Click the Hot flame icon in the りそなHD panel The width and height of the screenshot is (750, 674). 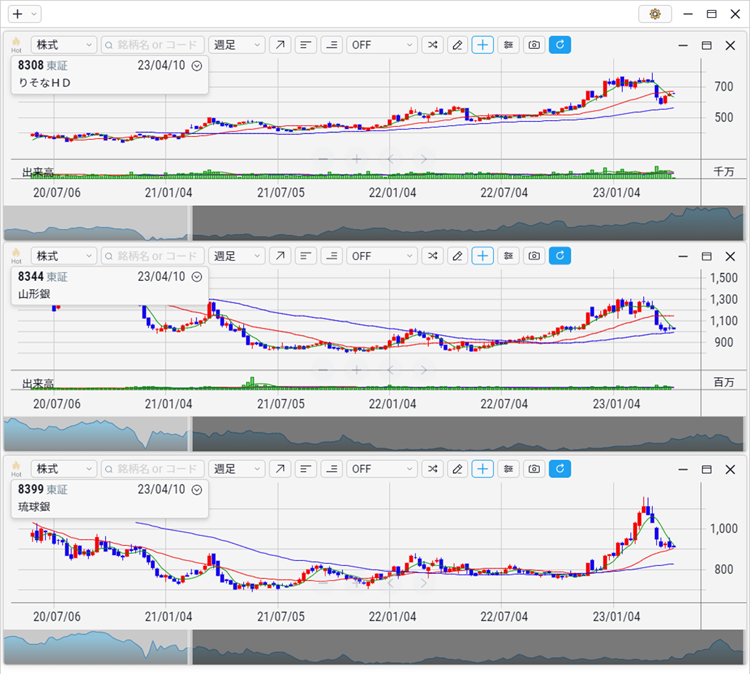(16, 45)
